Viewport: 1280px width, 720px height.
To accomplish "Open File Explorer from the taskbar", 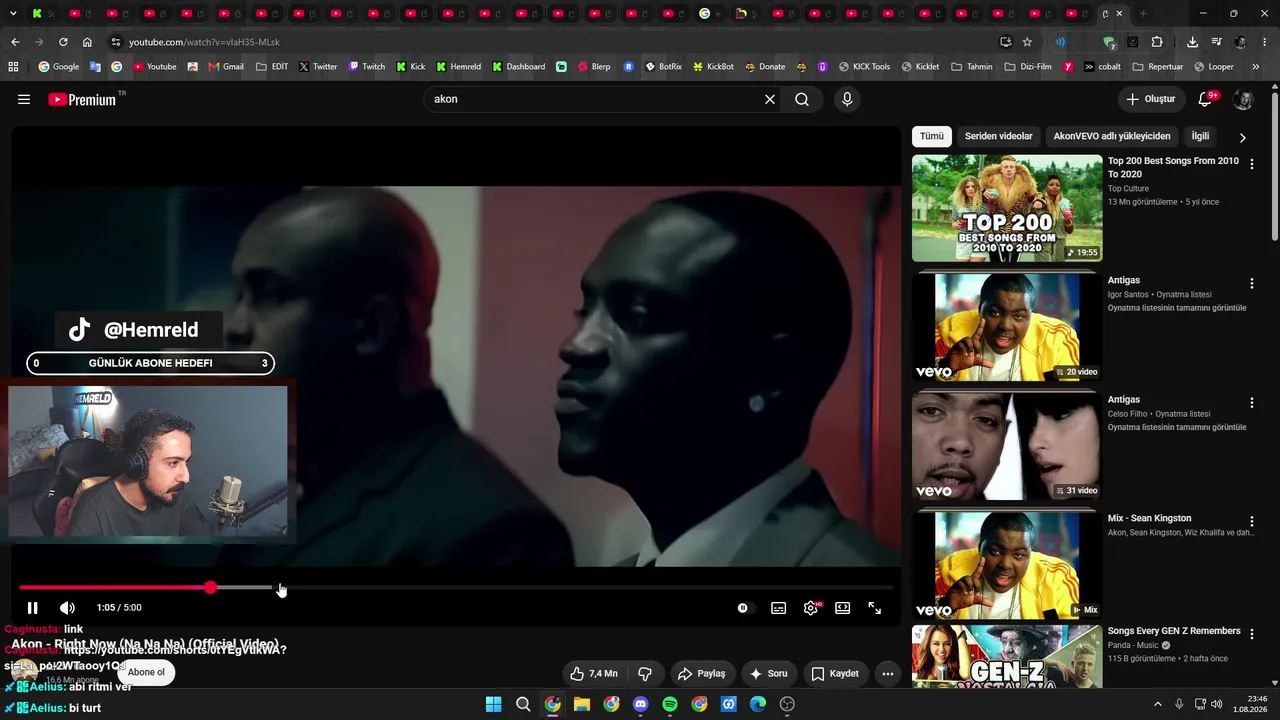I will (x=582, y=704).
